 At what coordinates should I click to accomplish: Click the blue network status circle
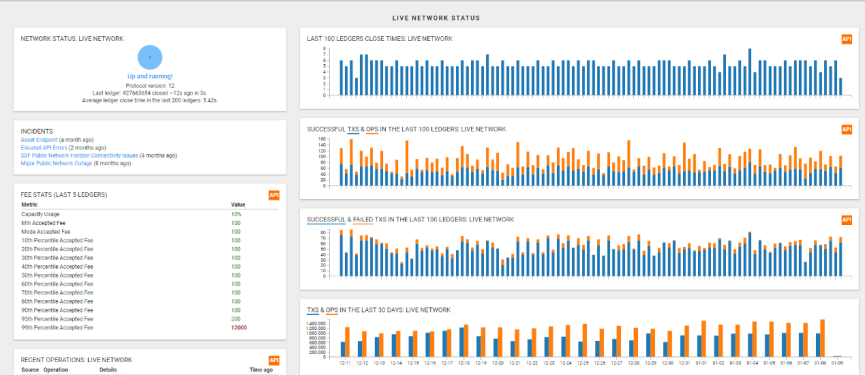149,57
